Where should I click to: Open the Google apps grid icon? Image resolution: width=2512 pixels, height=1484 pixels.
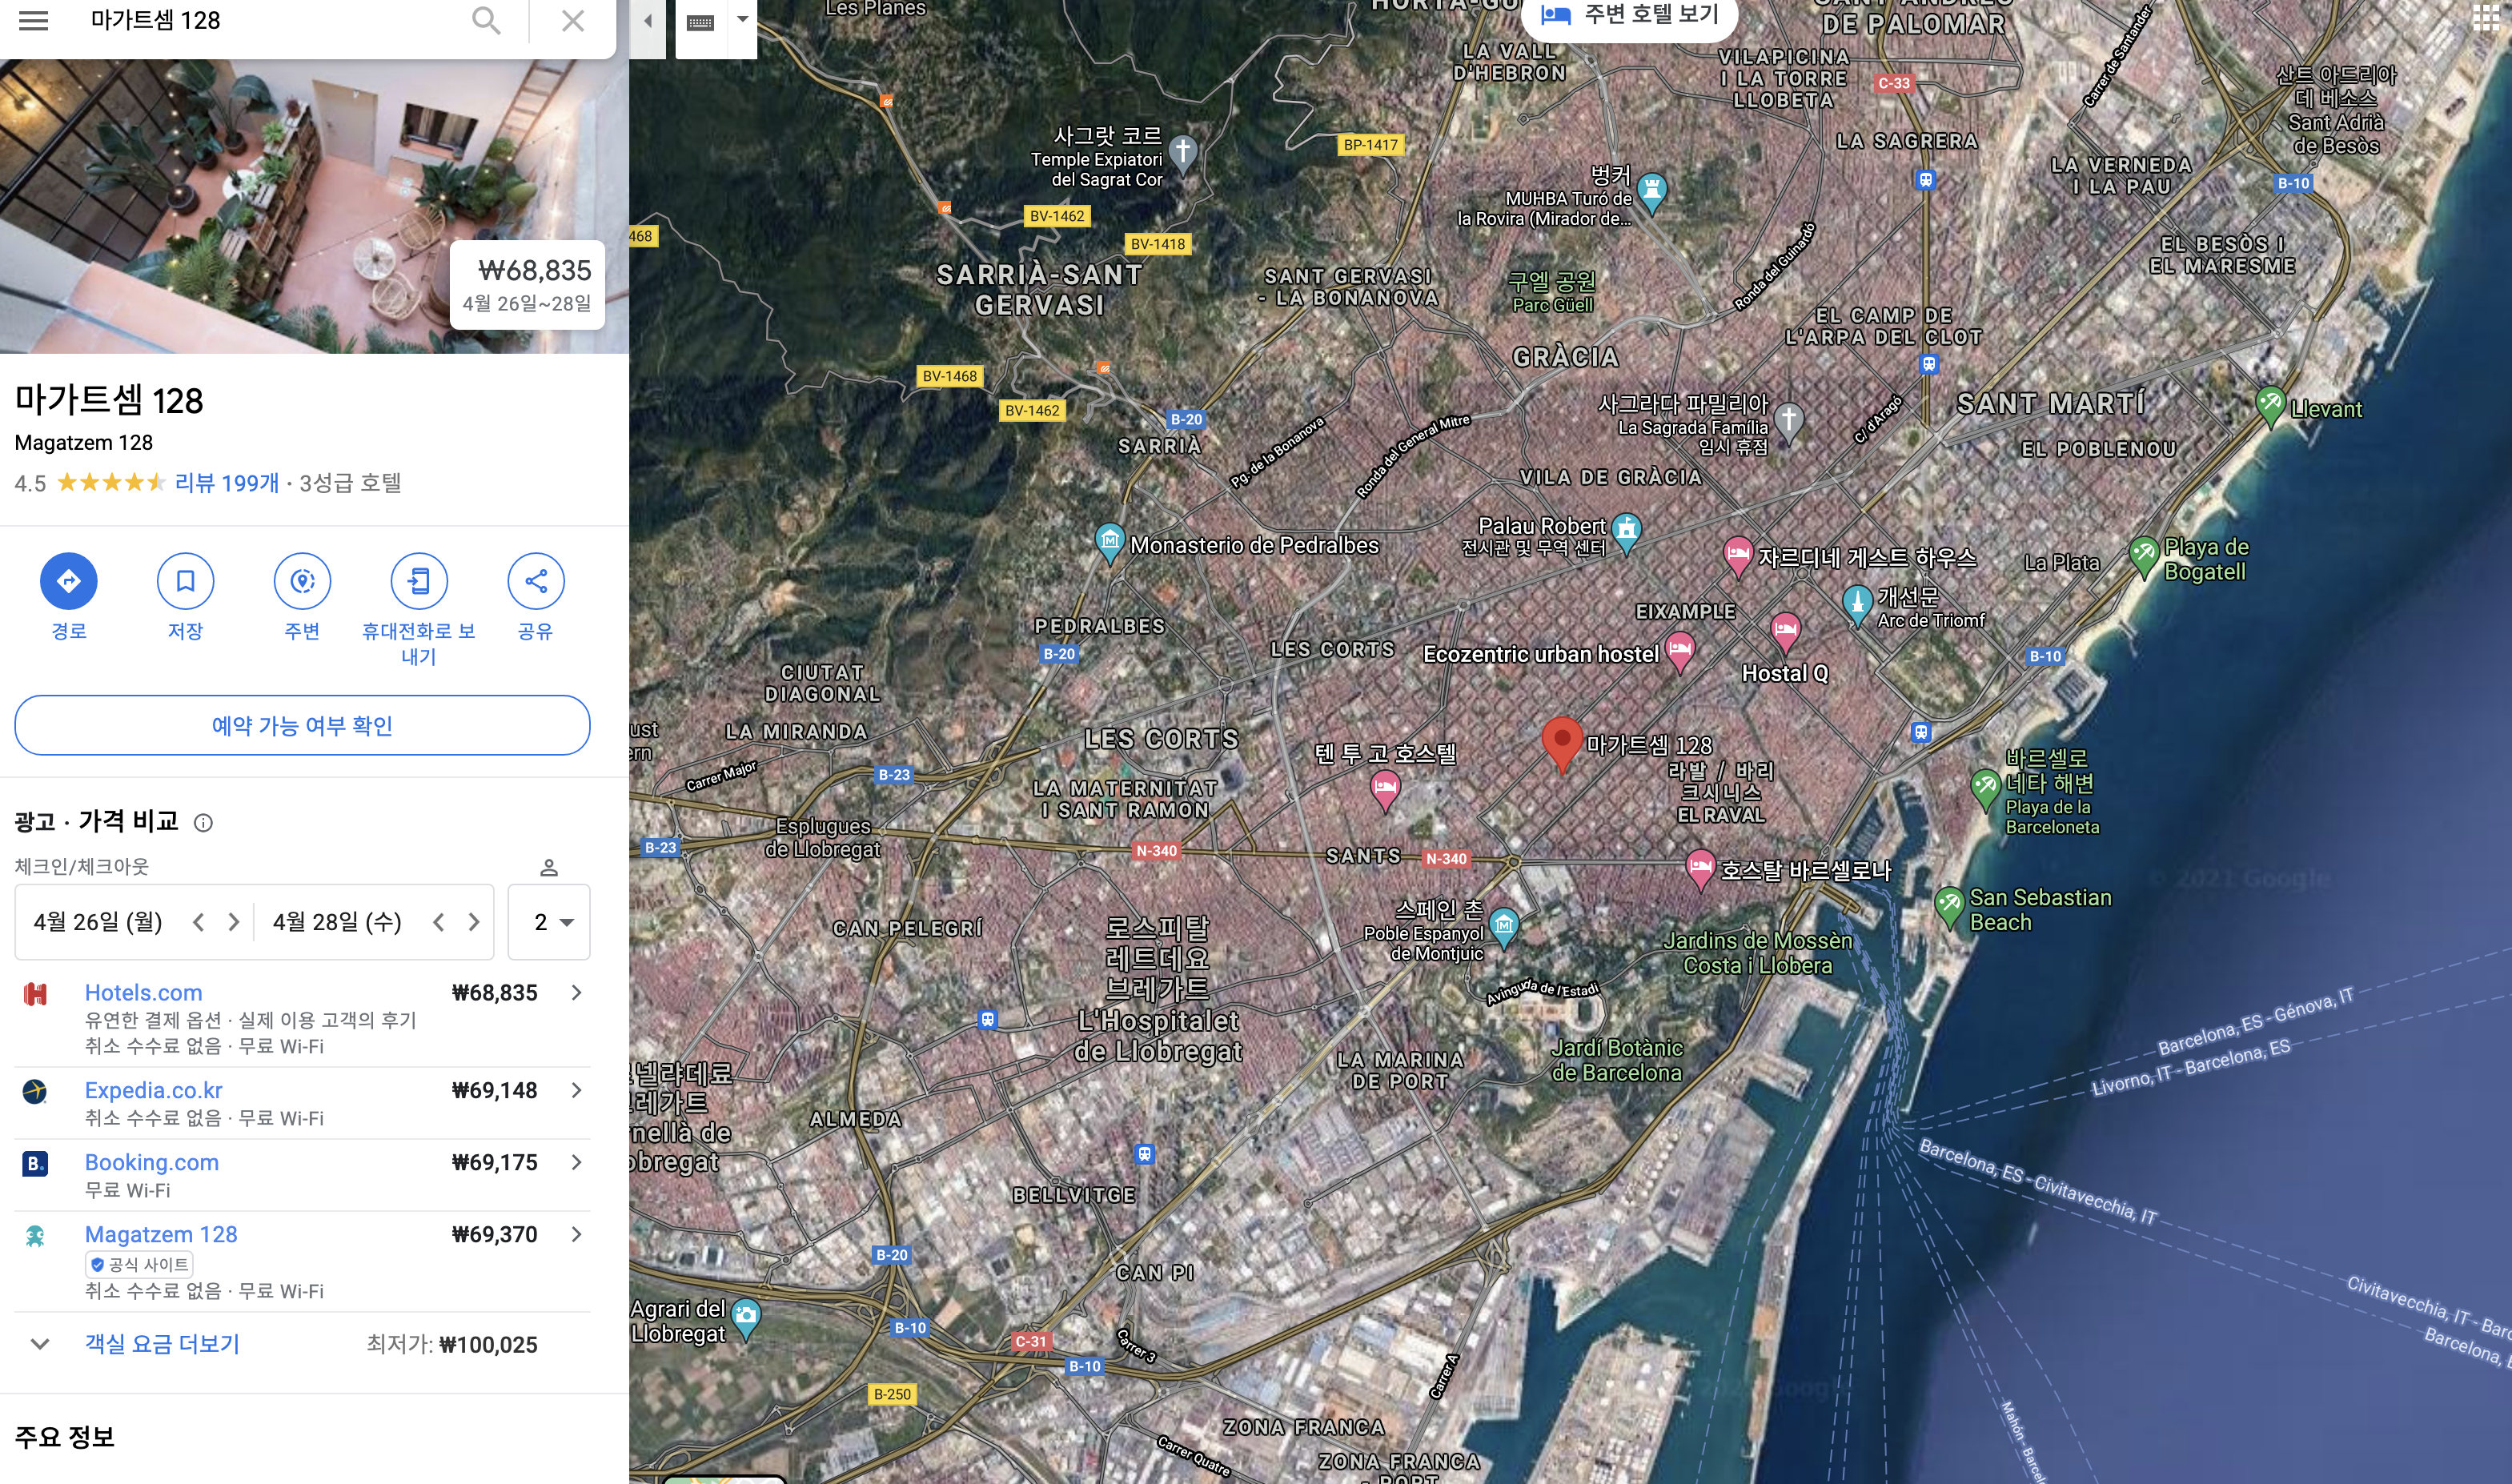point(2485,18)
